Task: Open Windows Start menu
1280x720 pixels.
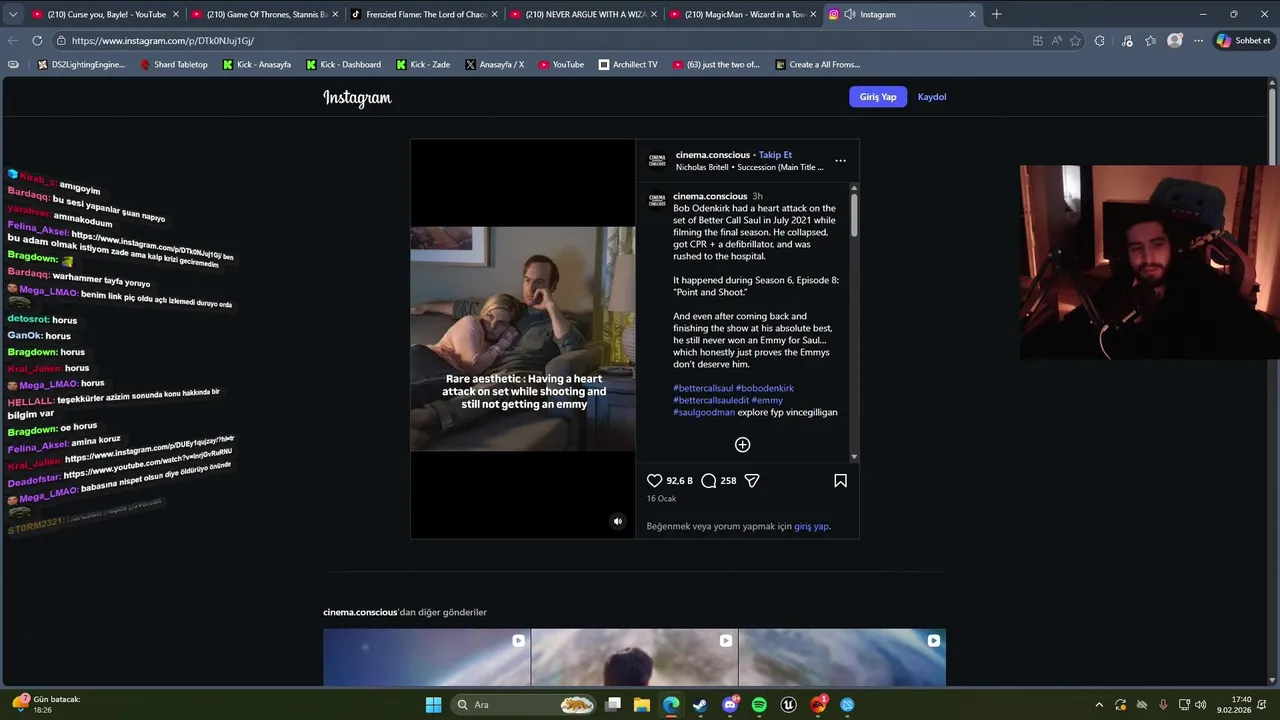Action: (x=433, y=705)
